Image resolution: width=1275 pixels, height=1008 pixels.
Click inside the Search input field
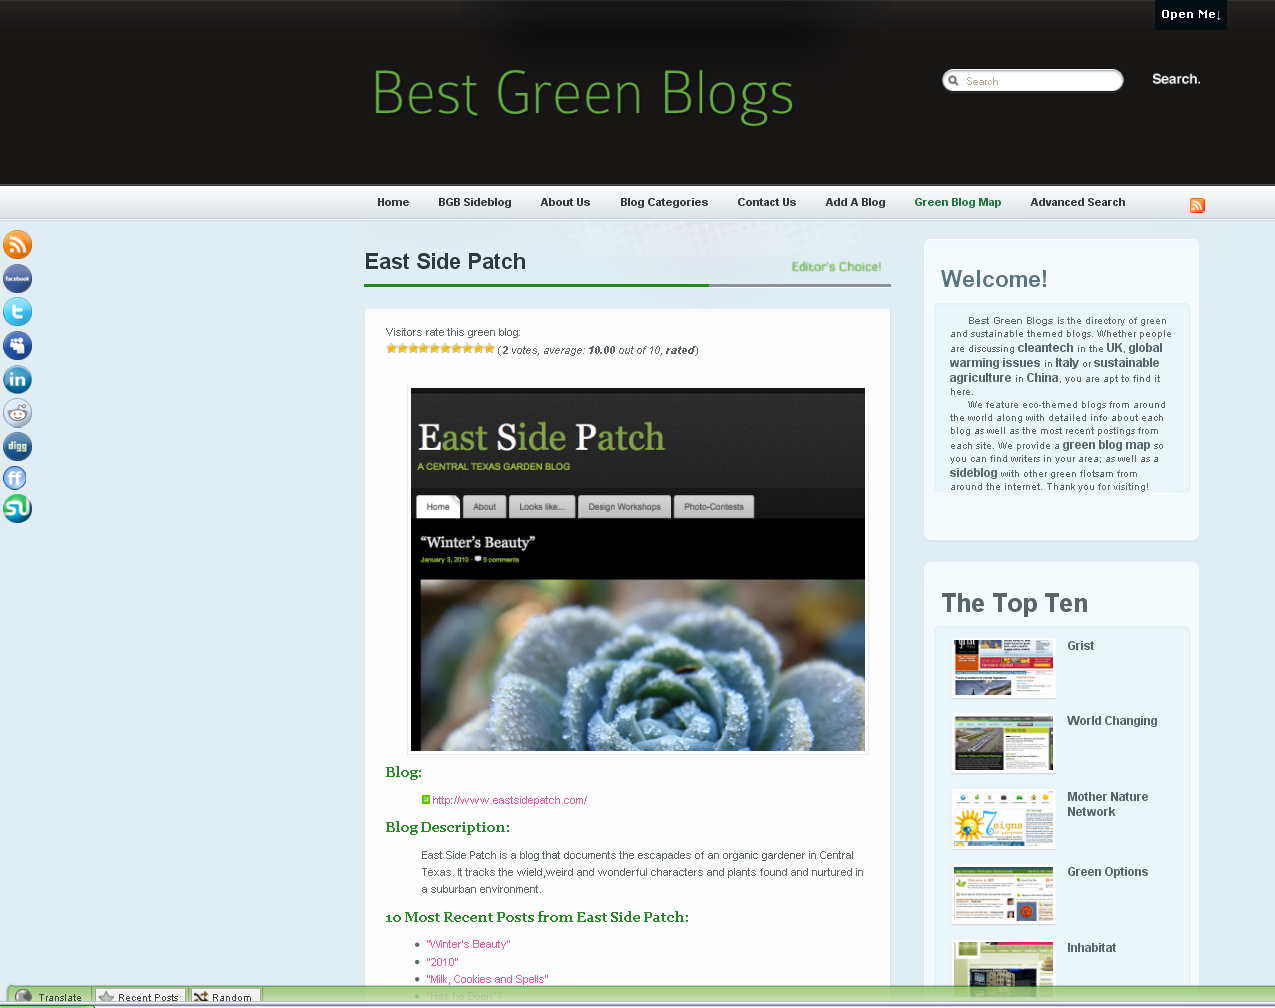tap(1033, 81)
